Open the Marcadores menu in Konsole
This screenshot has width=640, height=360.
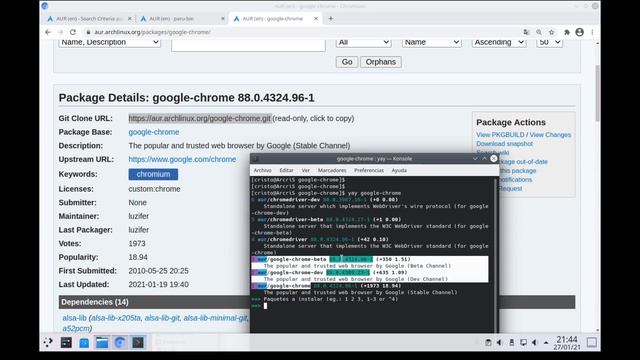332,170
